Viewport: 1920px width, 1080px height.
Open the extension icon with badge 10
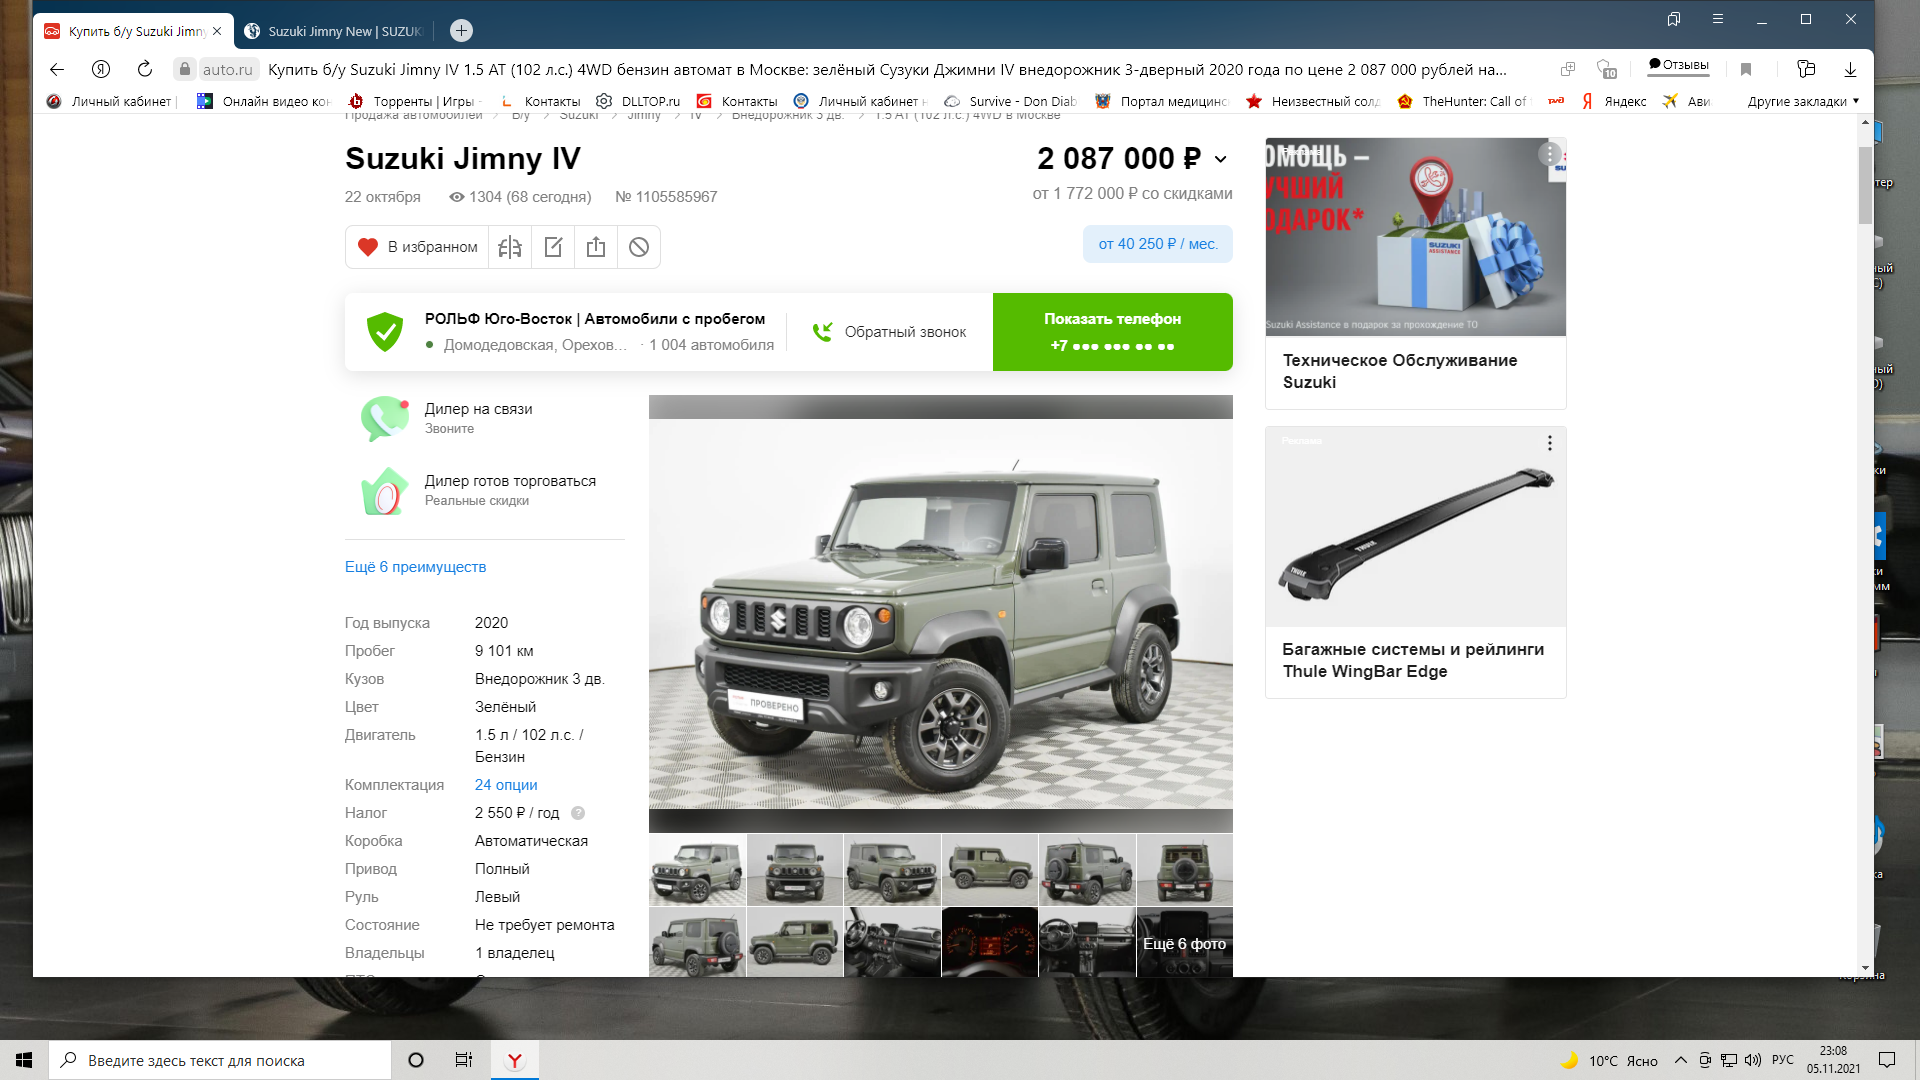pyautogui.click(x=1607, y=69)
